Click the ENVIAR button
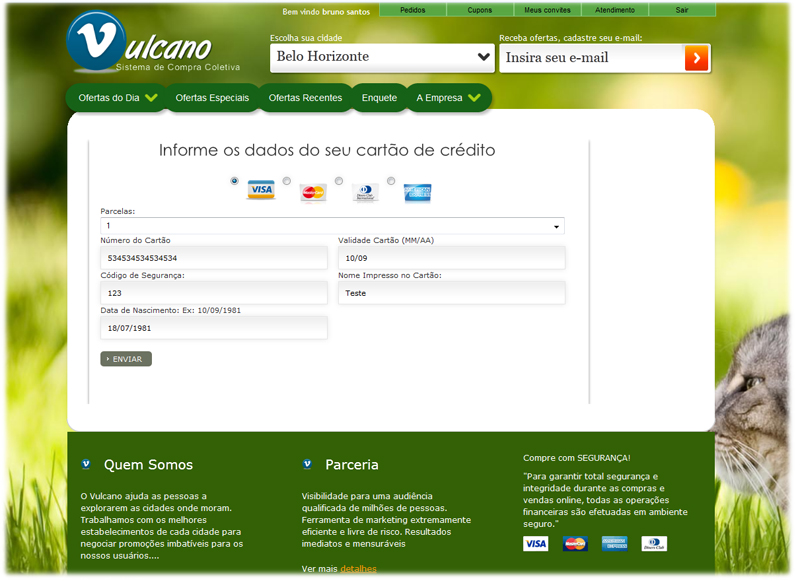The width and height of the screenshot is (800, 581). (x=126, y=359)
